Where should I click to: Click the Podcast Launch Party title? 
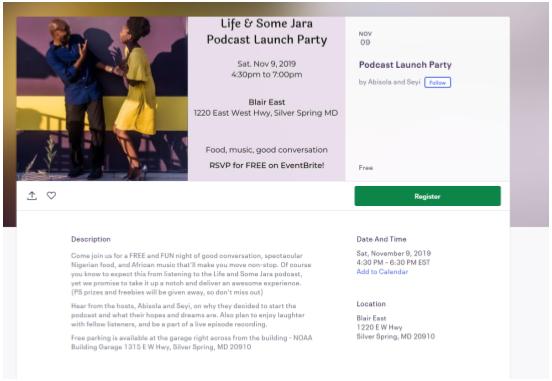(x=405, y=65)
